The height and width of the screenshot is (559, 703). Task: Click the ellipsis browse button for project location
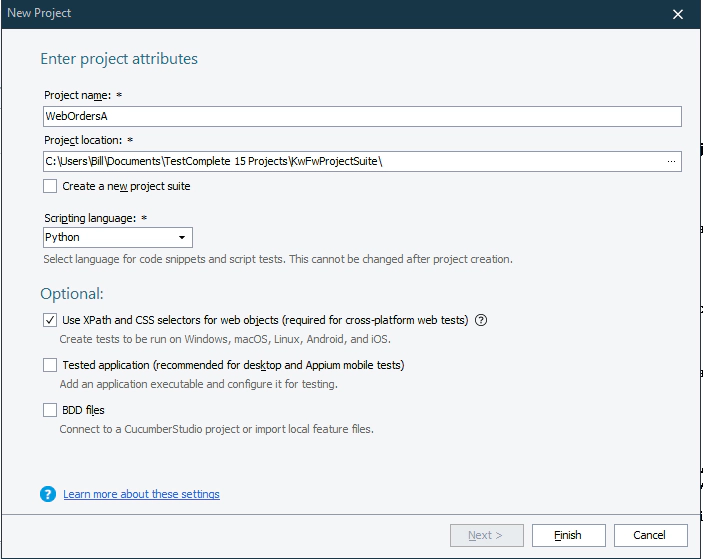point(671,161)
